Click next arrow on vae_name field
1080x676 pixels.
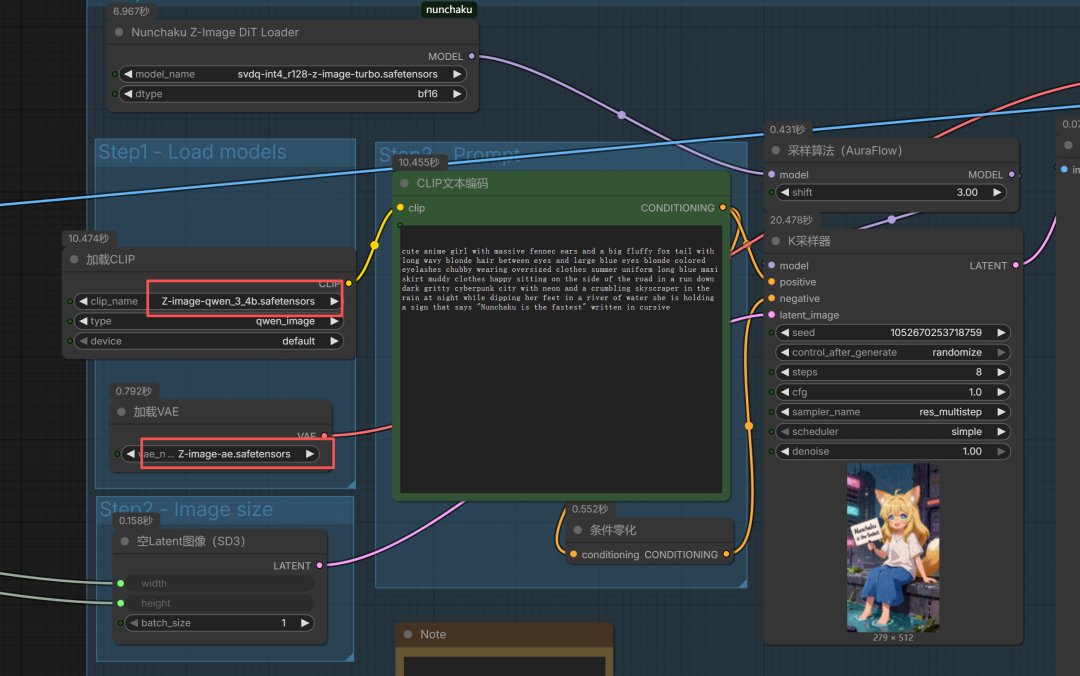(x=310, y=455)
